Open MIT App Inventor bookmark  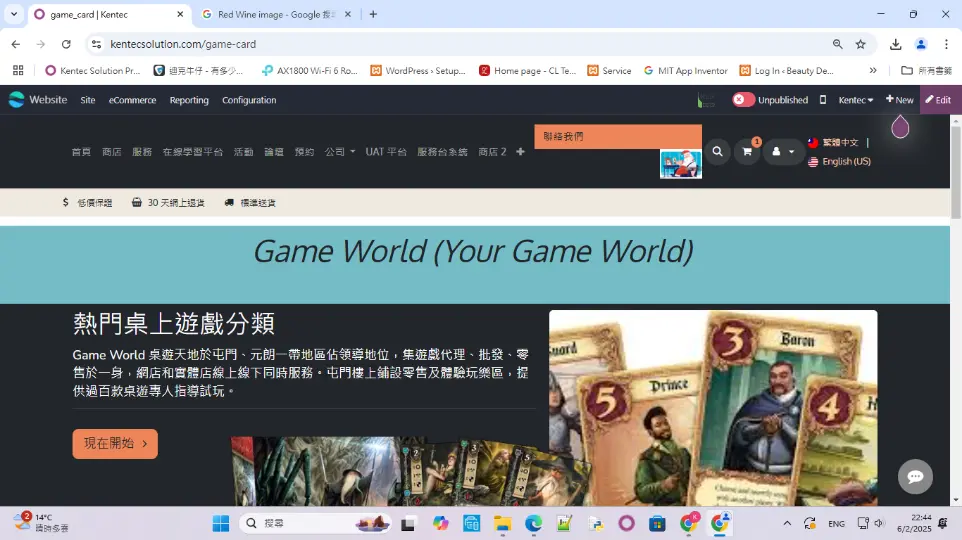tap(685, 71)
